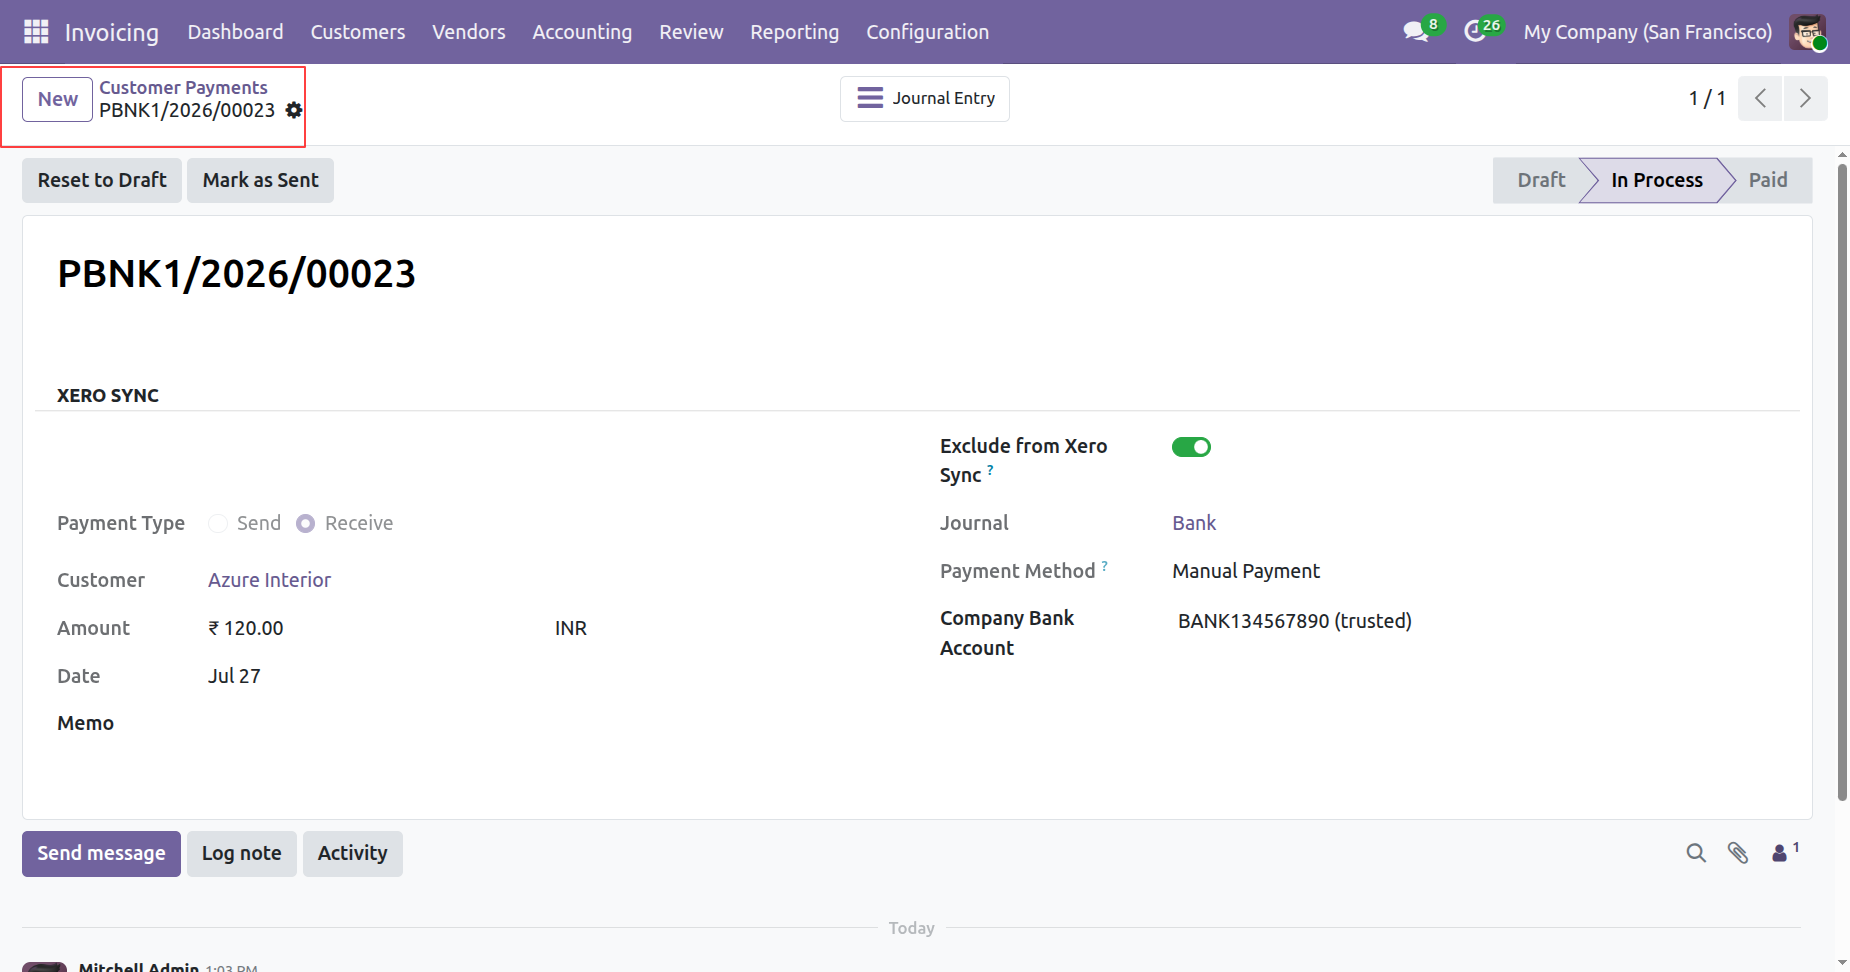This screenshot has width=1850, height=972.
Task: Open the Azure Interior customer link
Action: 269,580
